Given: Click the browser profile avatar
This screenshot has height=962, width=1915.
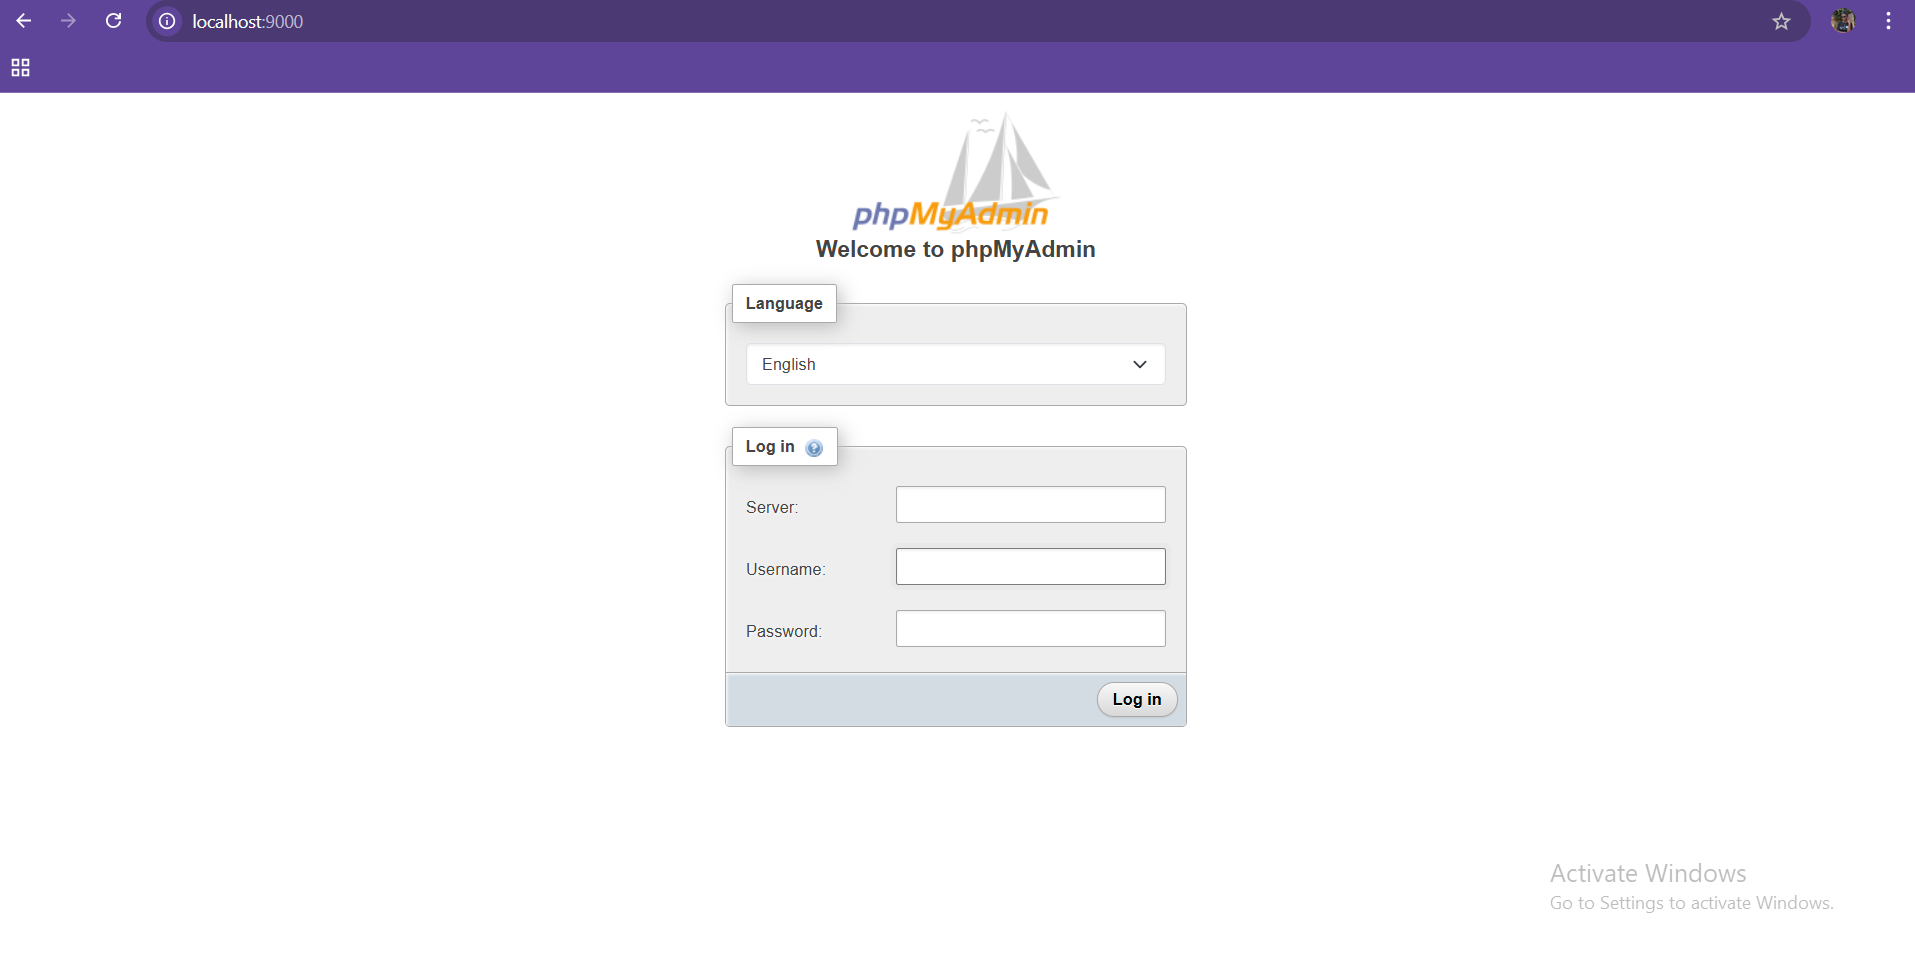Looking at the screenshot, I should click(x=1844, y=20).
